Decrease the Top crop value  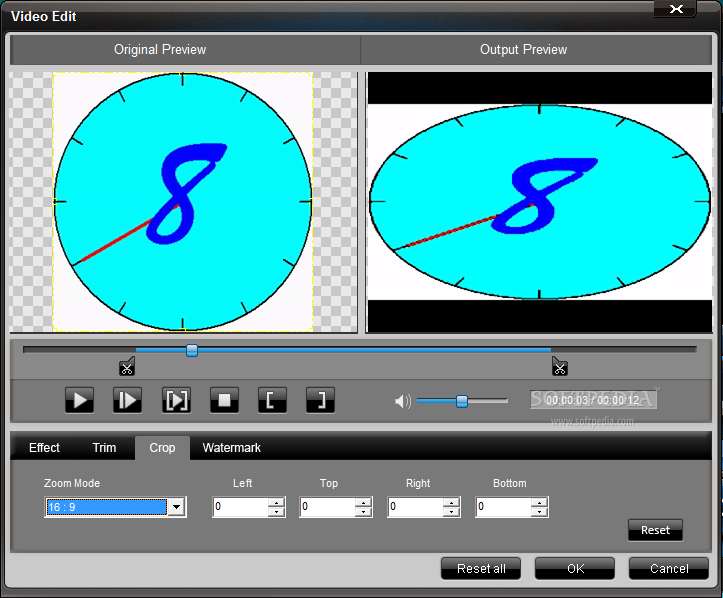coord(363,512)
